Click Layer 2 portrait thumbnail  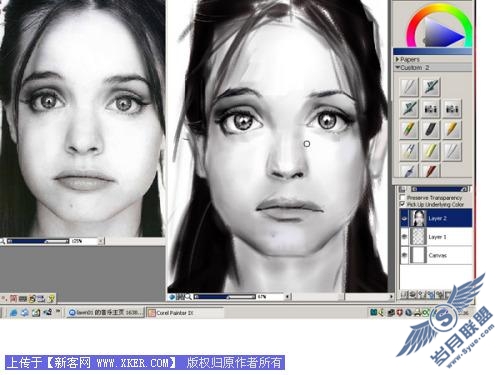coord(418,218)
